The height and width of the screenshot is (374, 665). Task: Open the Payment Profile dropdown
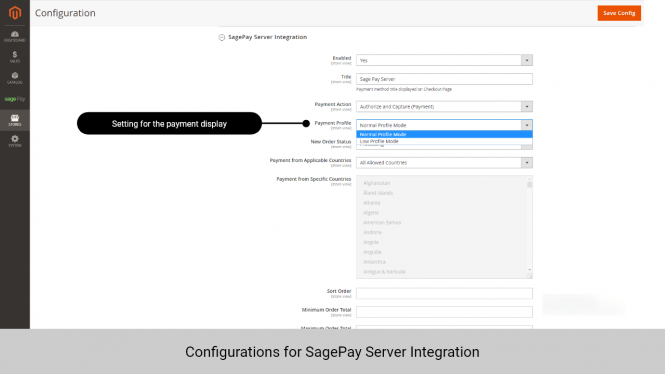tap(444, 125)
